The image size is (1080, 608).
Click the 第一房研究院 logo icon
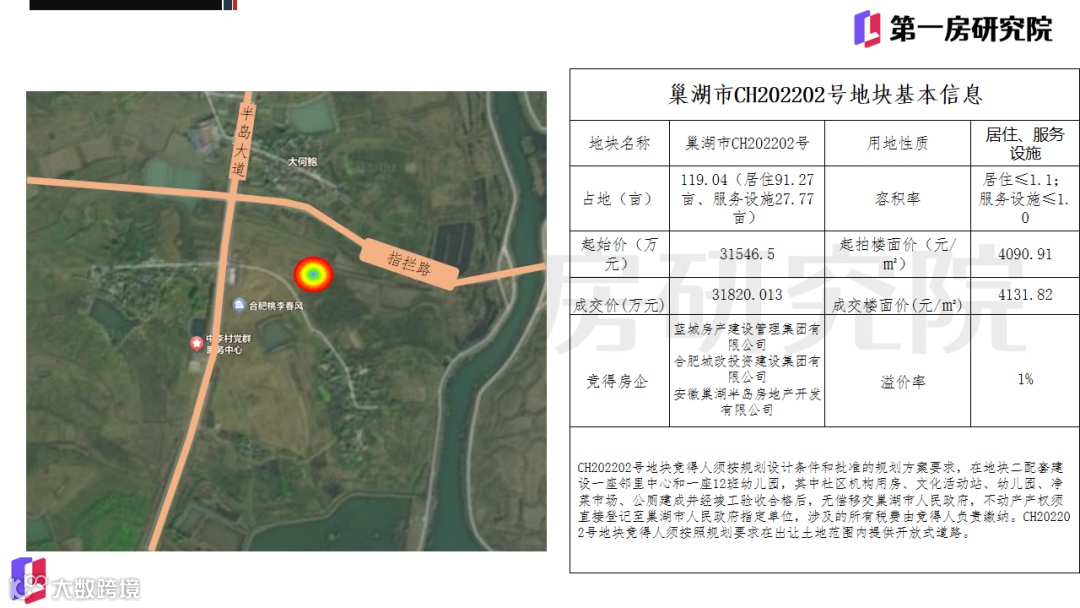pos(867,29)
